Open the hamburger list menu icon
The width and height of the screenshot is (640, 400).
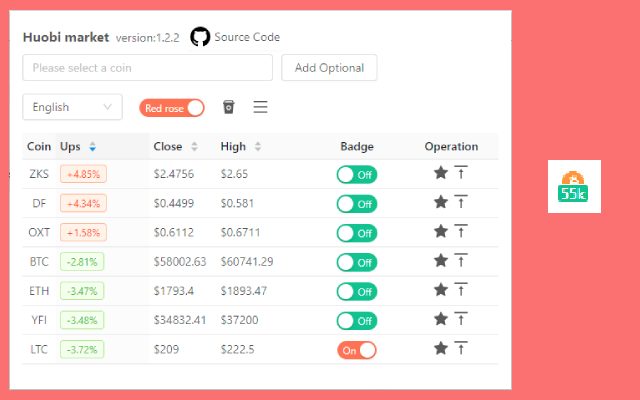260,107
